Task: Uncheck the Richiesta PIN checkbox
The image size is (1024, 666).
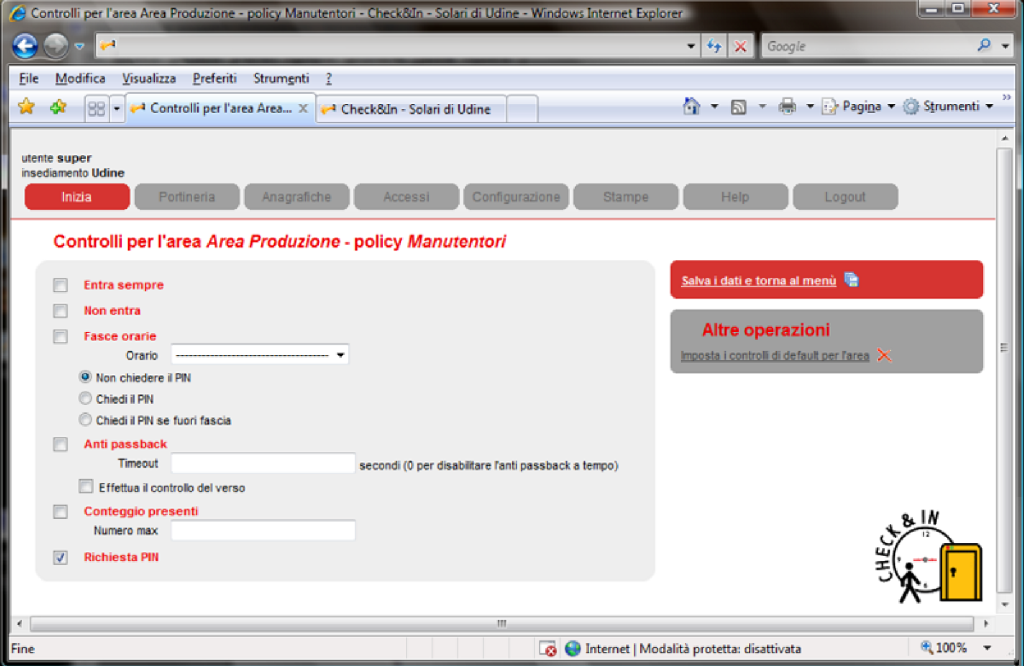Action: click(x=60, y=557)
